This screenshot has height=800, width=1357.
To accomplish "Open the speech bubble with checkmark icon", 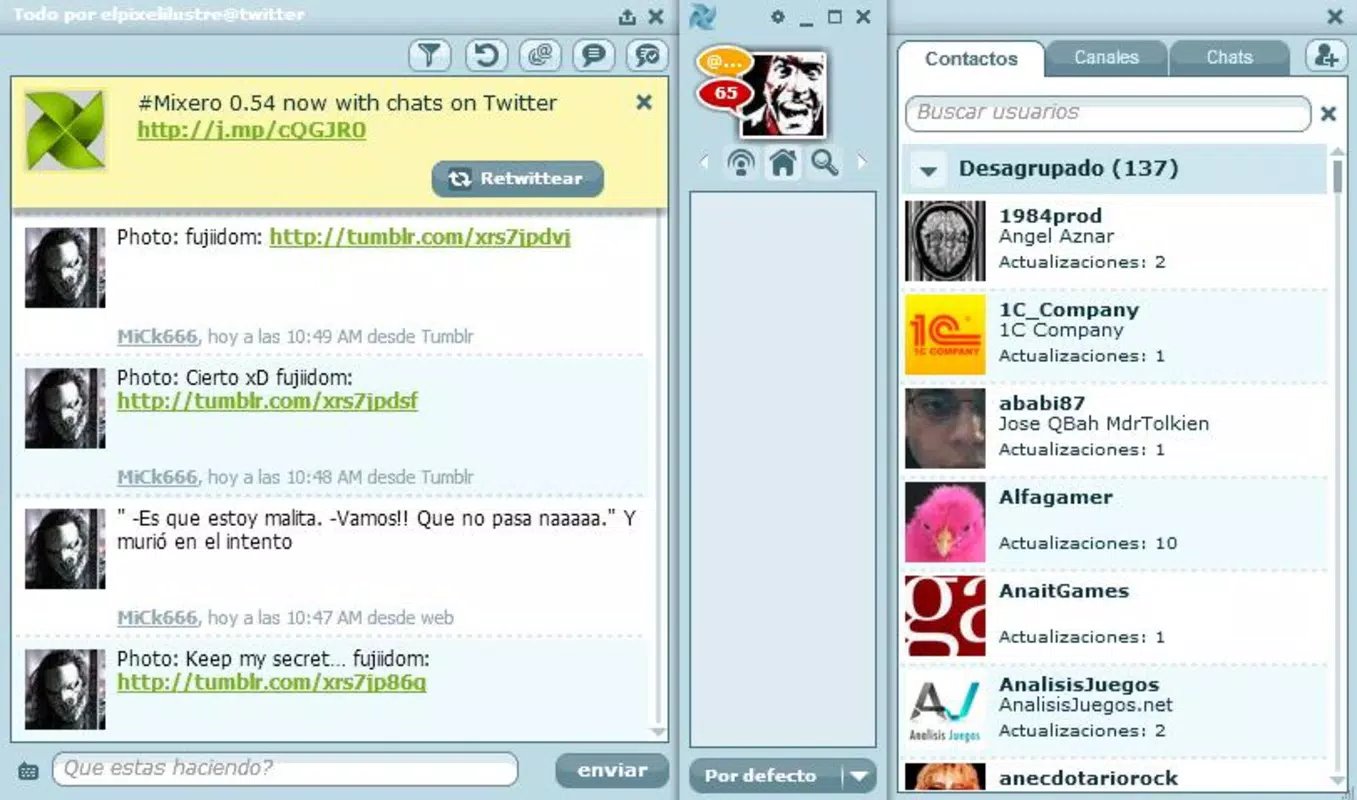I will 648,55.
